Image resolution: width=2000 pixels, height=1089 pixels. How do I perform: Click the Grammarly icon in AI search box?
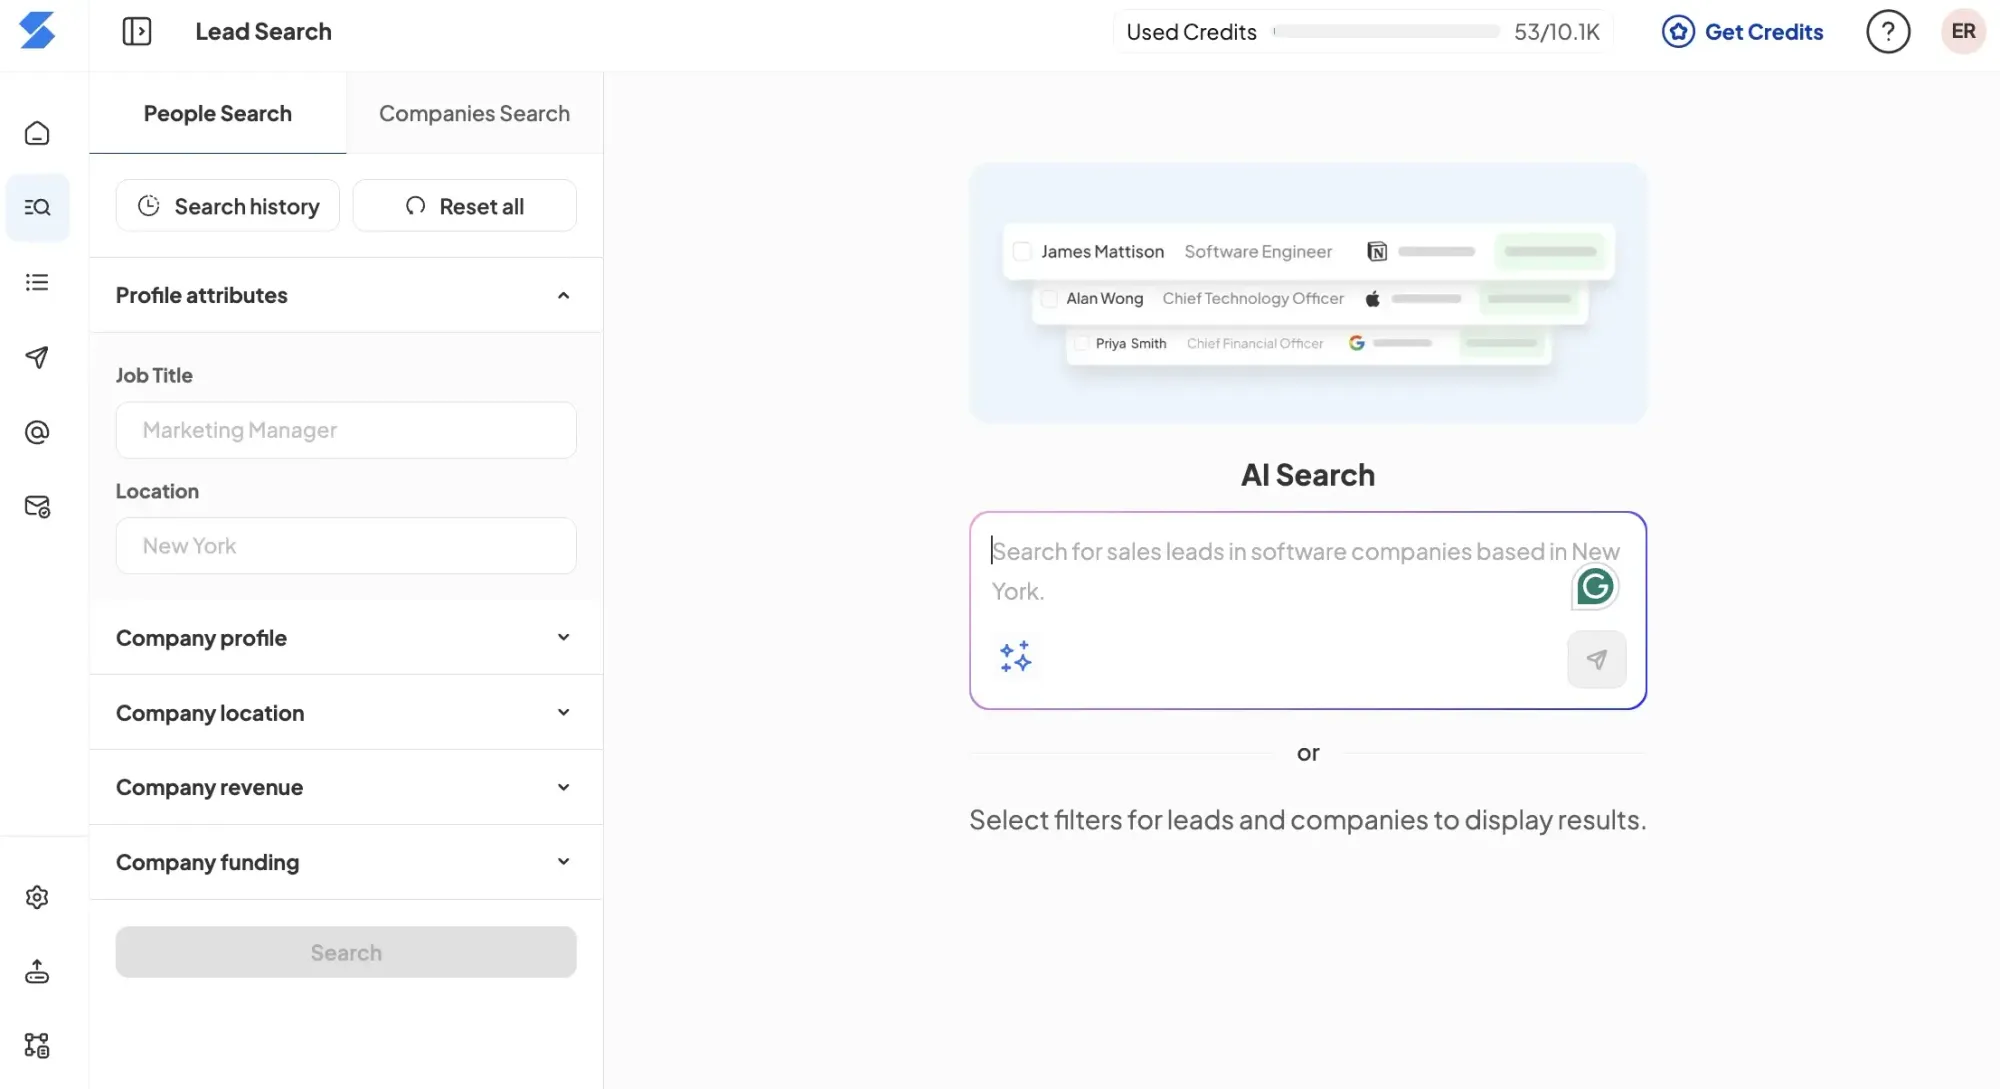click(x=1595, y=587)
